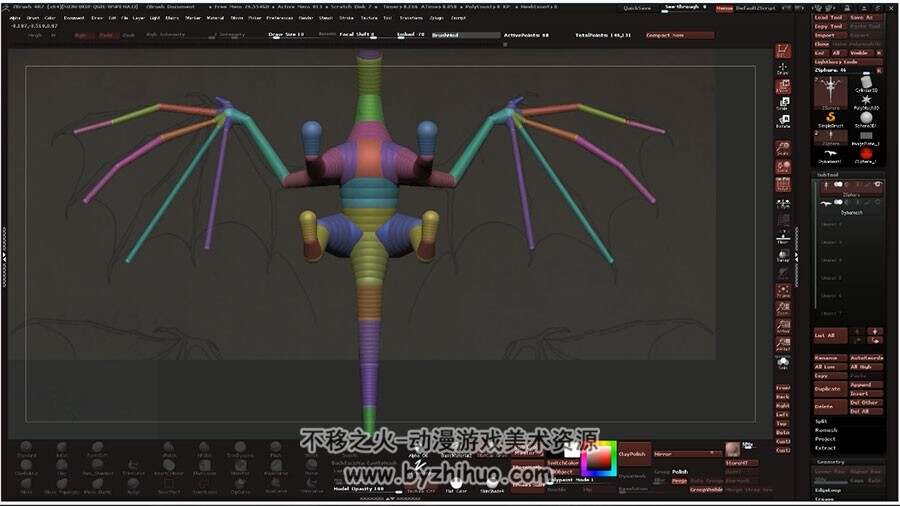Enable Transp transparency icon
Viewport: 900px width, 506px height.
(x=783, y=256)
